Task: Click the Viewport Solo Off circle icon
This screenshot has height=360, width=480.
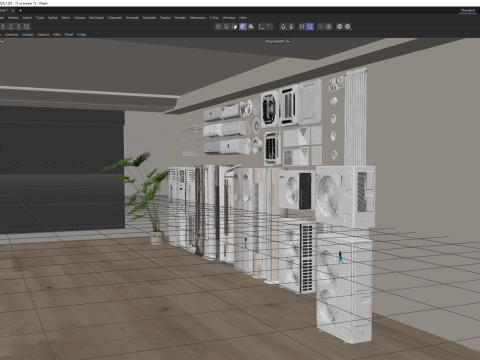Action: 218,27
